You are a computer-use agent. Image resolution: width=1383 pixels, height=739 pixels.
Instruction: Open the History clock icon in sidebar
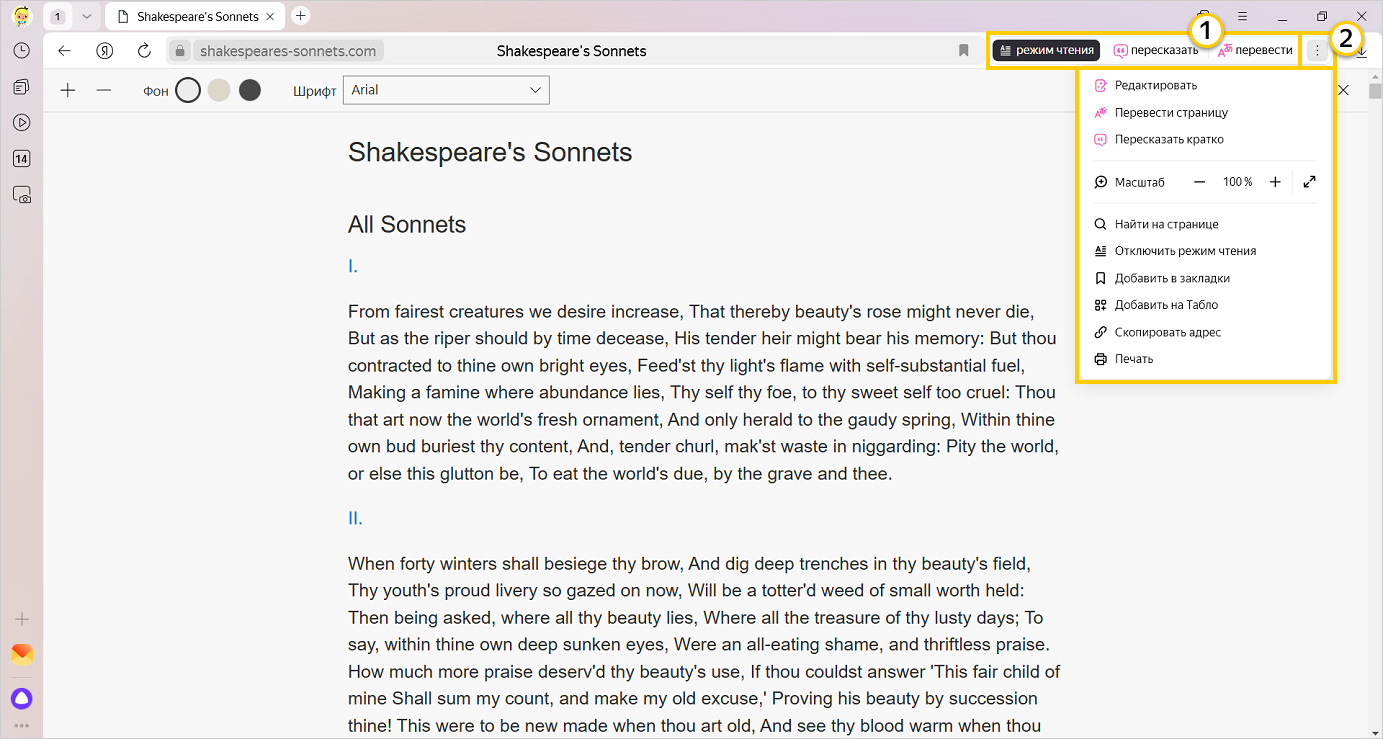[x=22, y=50]
